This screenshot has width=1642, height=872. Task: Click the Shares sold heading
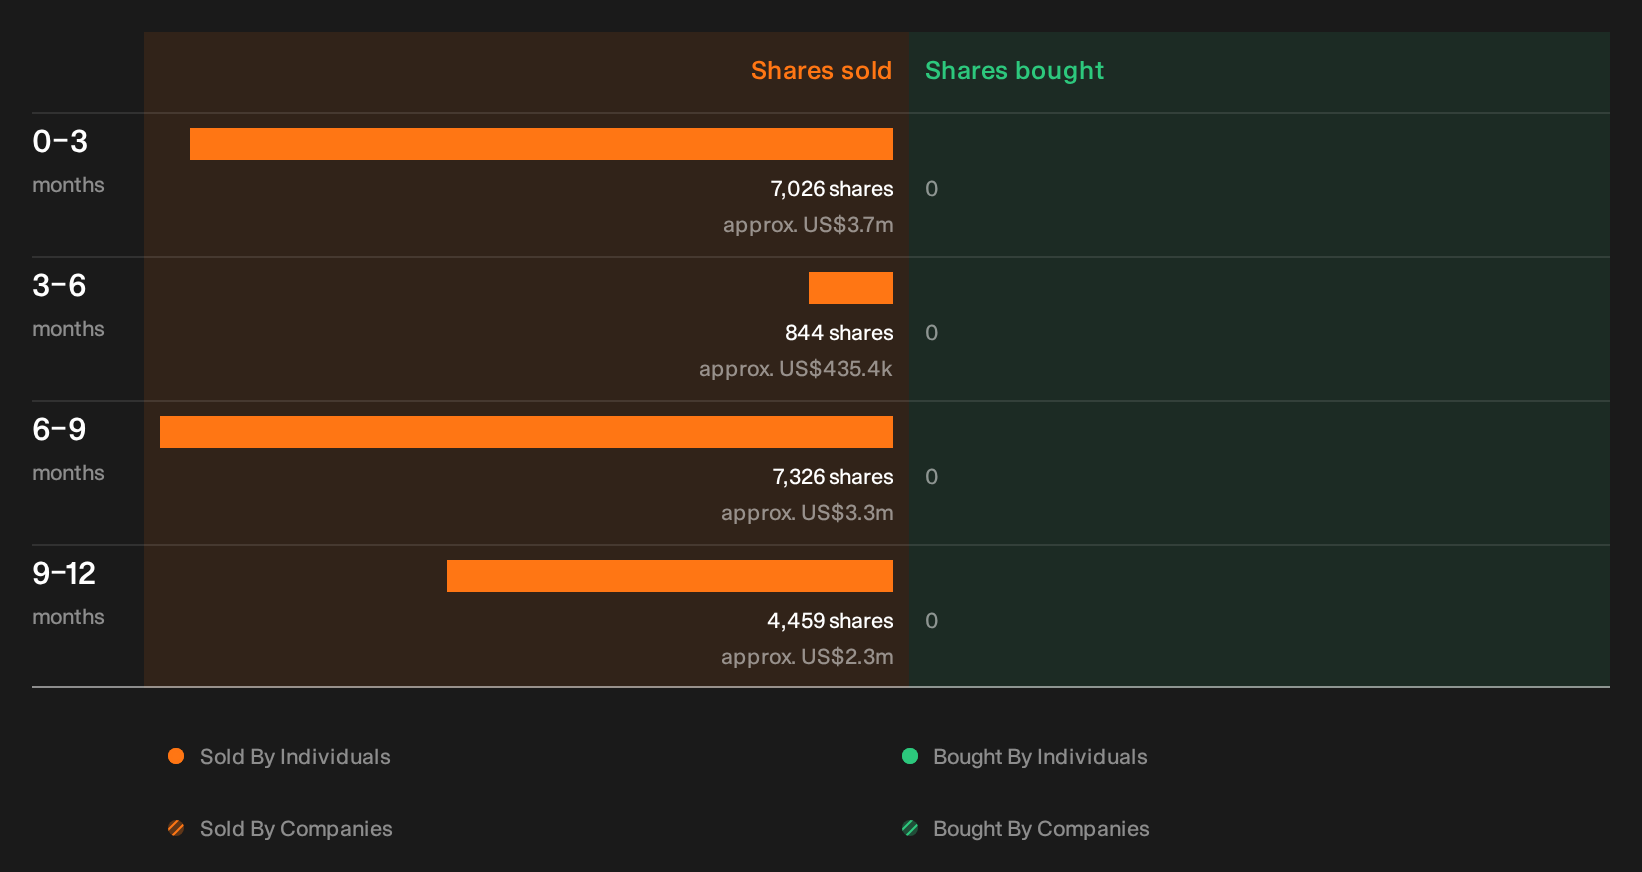[821, 71]
